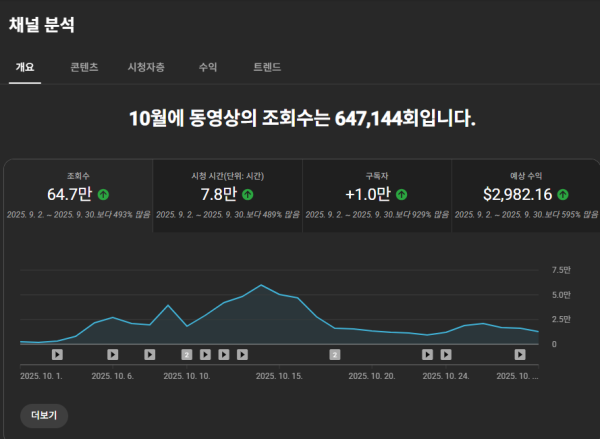Screen dimensions: 600x439
Task: Open the 트렌드 tab
Action: pyautogui.click(x=267, y=67)
